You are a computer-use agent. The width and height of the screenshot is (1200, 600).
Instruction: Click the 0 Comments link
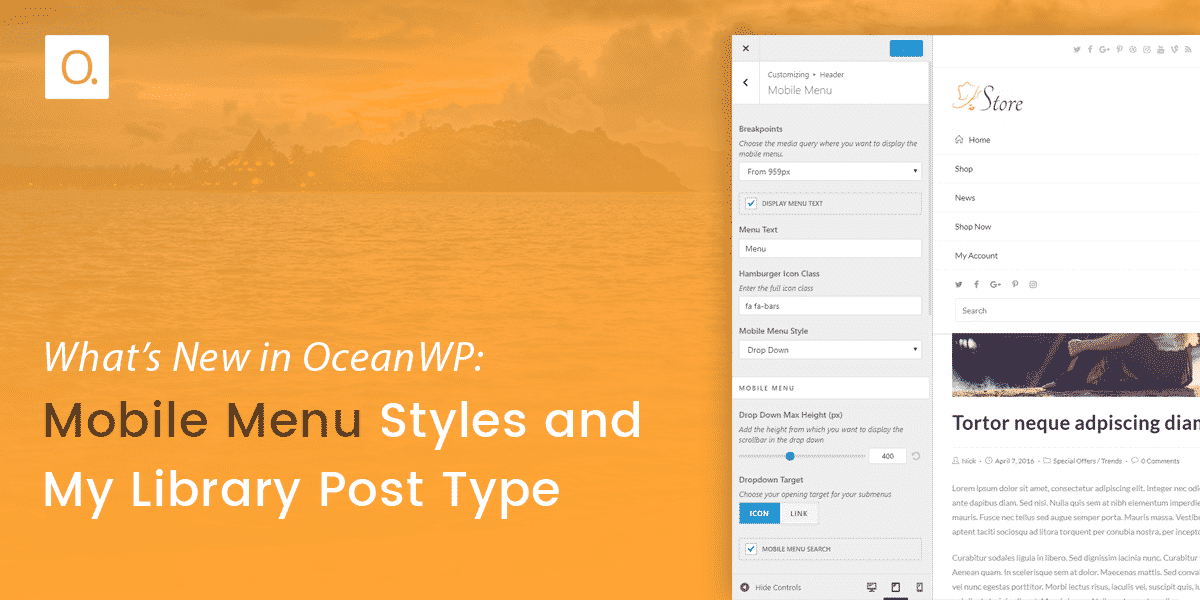pos(1159,461)
